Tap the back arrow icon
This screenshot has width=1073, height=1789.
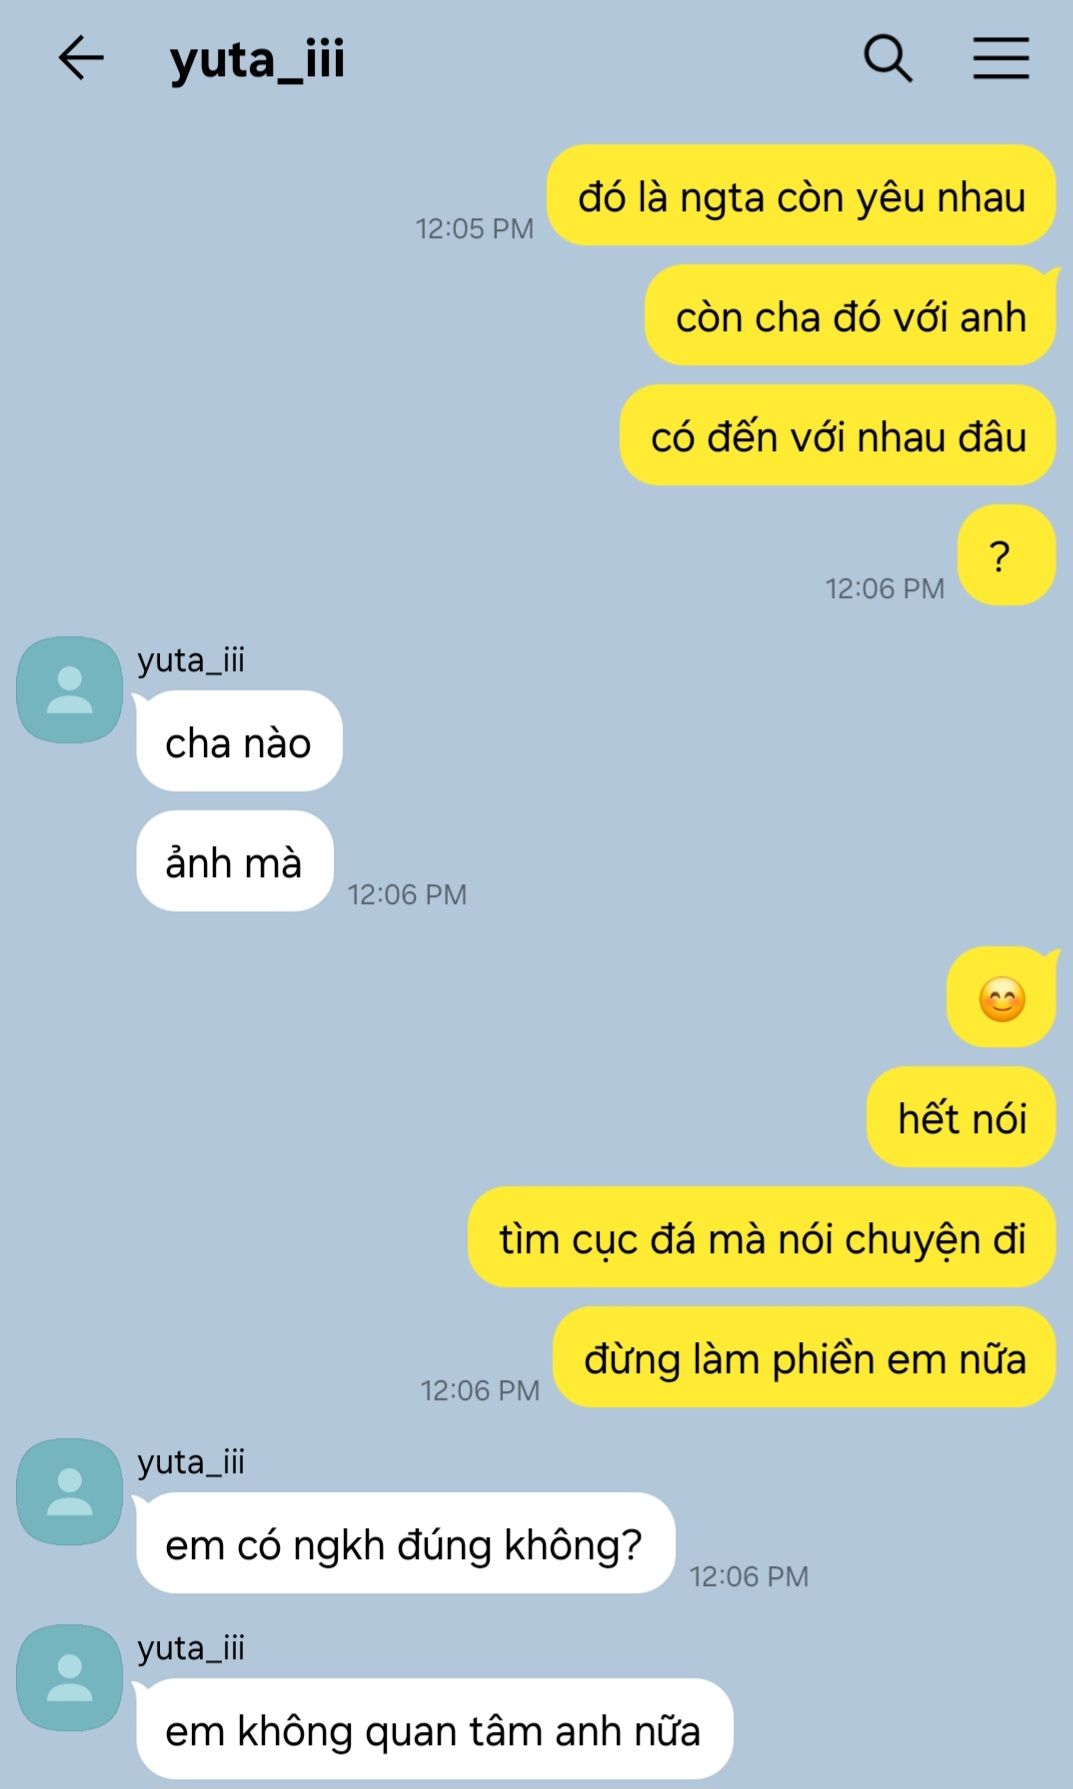pyautogui.click(x=81, y=57)
